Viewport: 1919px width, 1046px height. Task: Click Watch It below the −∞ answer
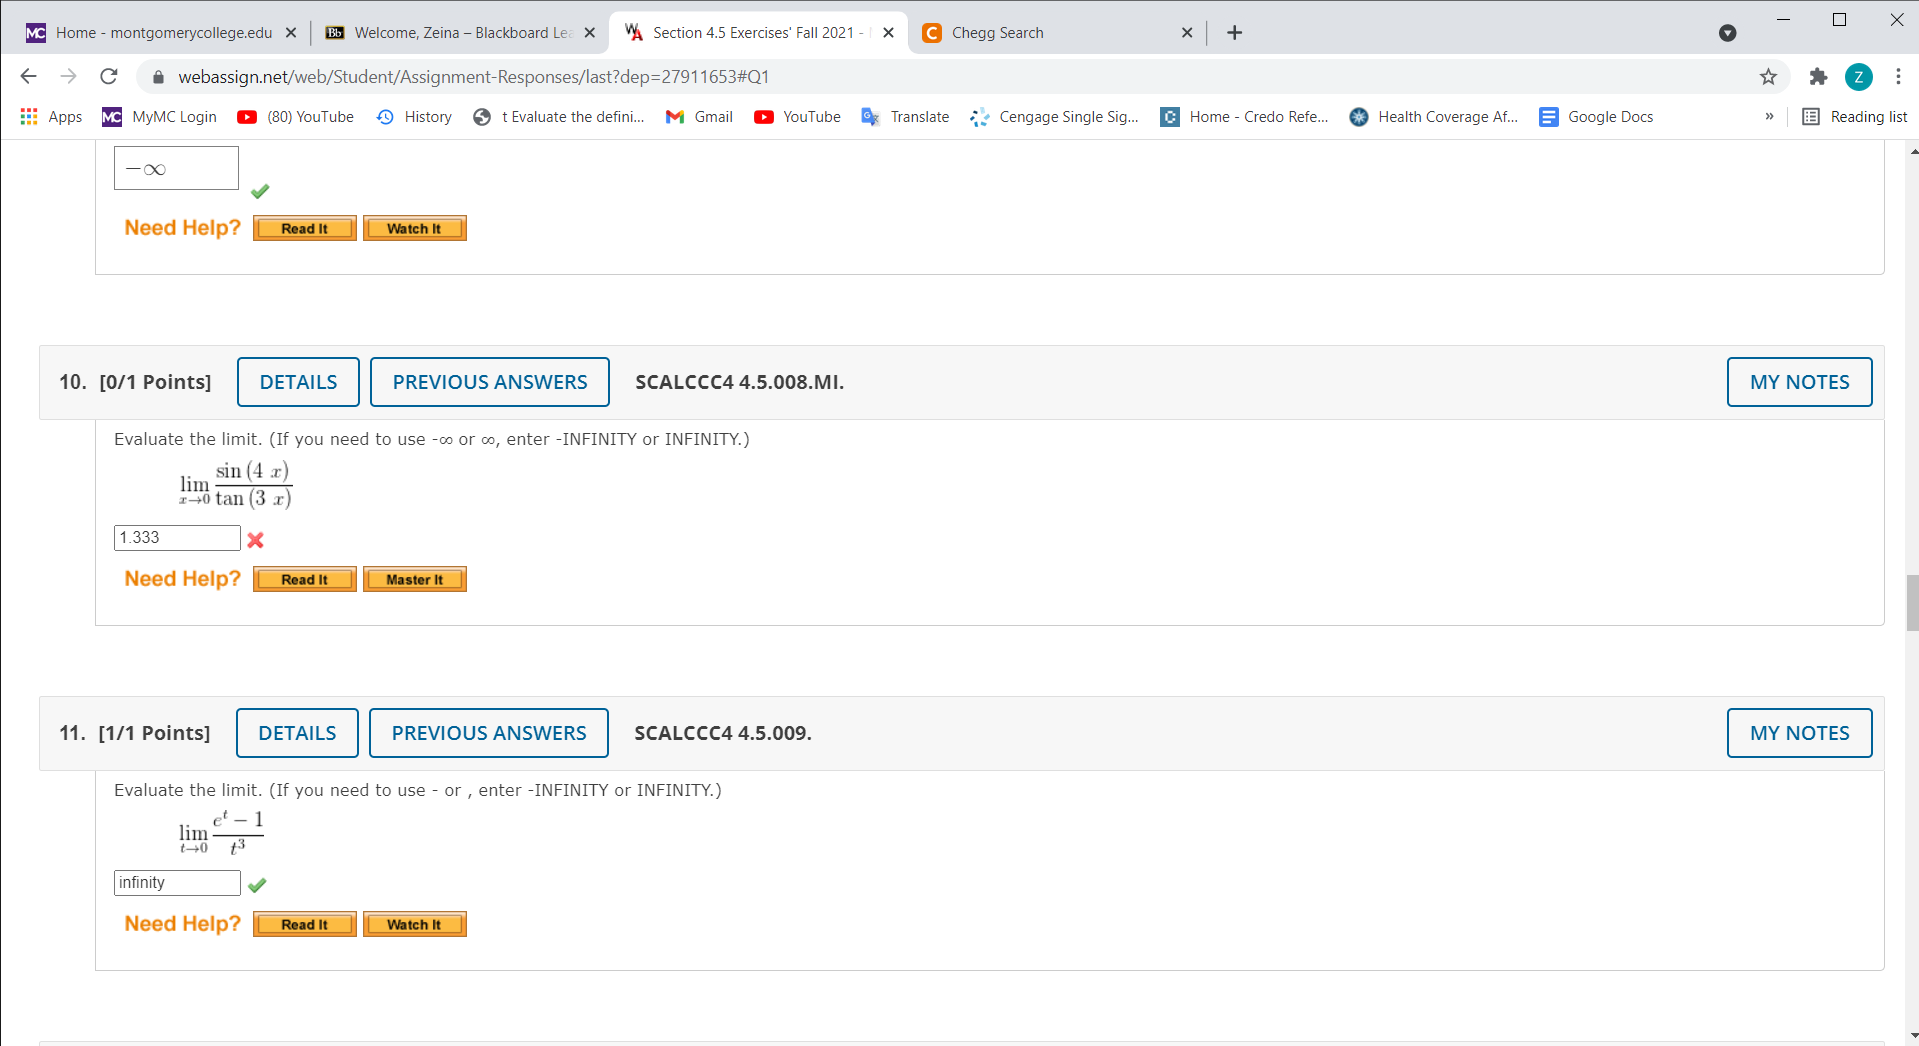(414, 229)
